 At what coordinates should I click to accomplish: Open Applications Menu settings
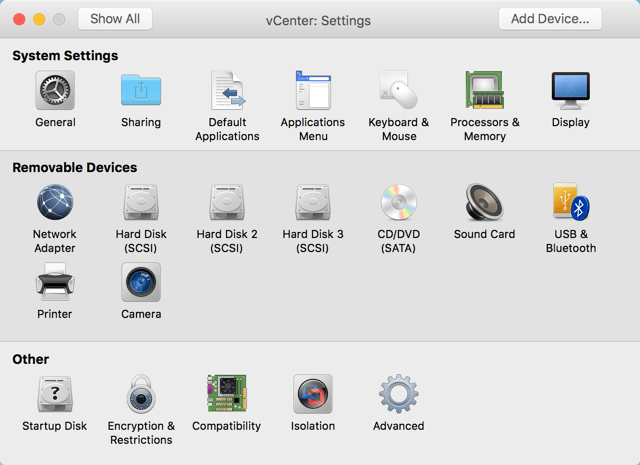tap(313, 91)
